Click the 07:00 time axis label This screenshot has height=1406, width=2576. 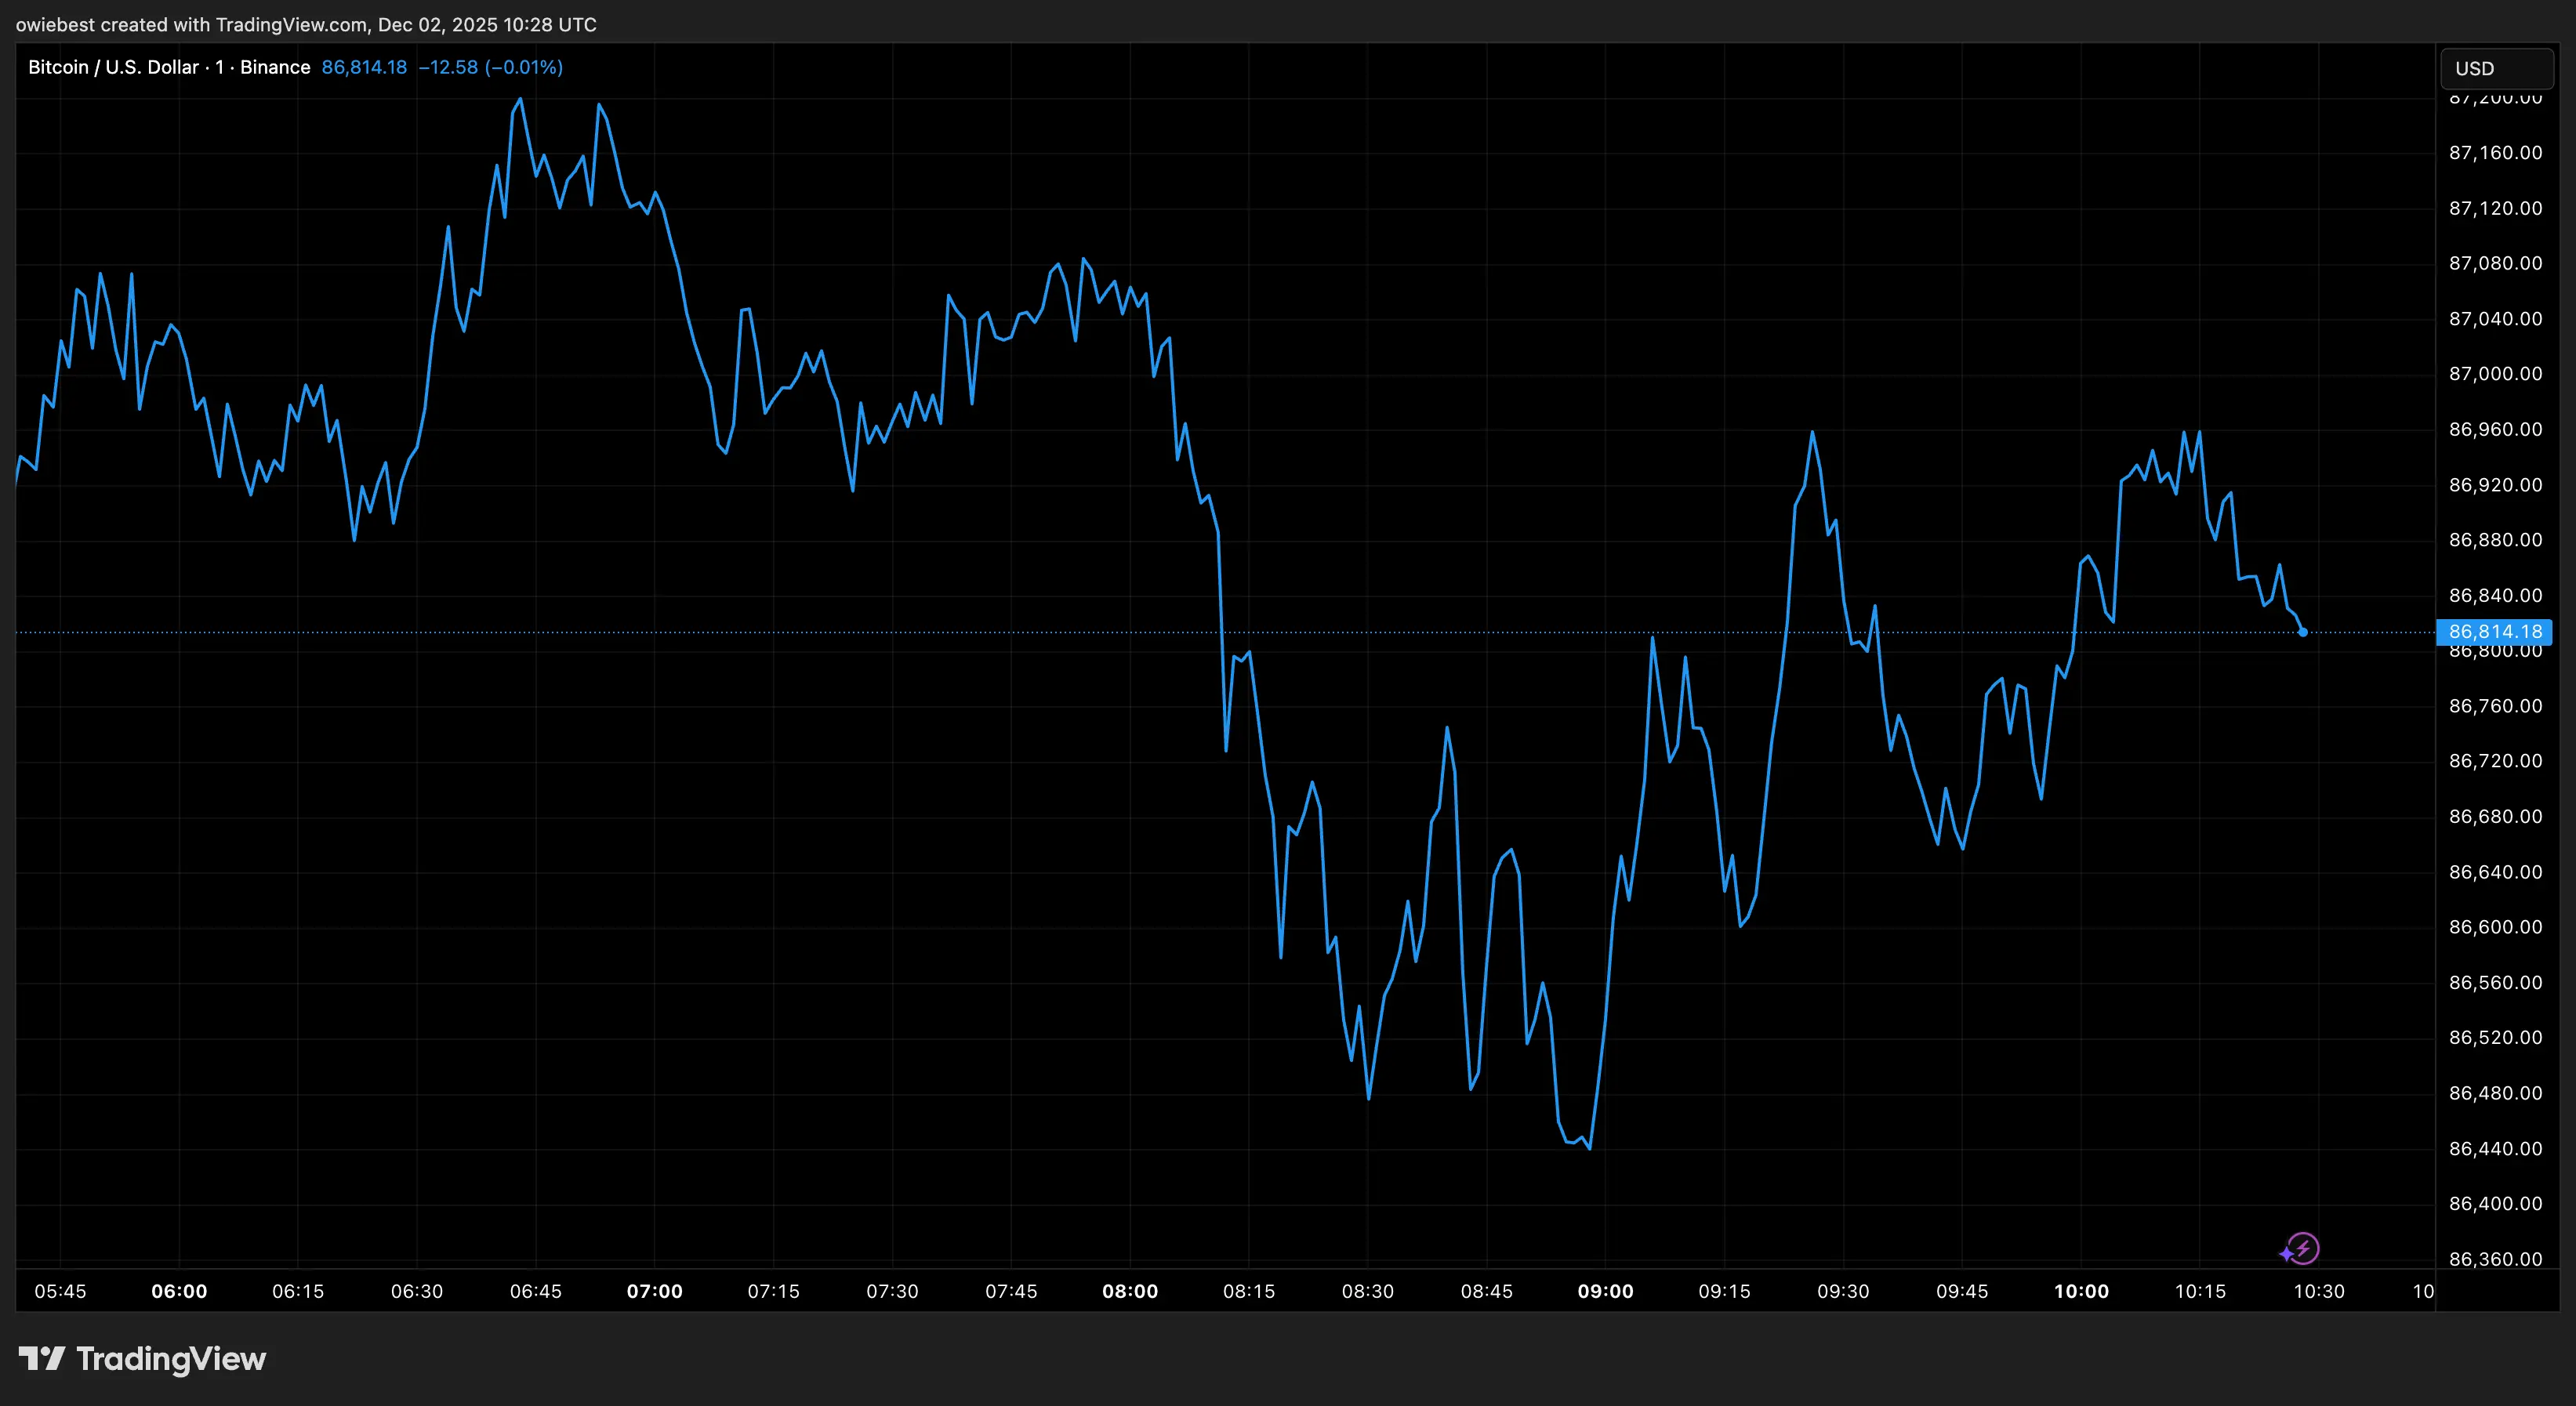tap(654, 1291)
